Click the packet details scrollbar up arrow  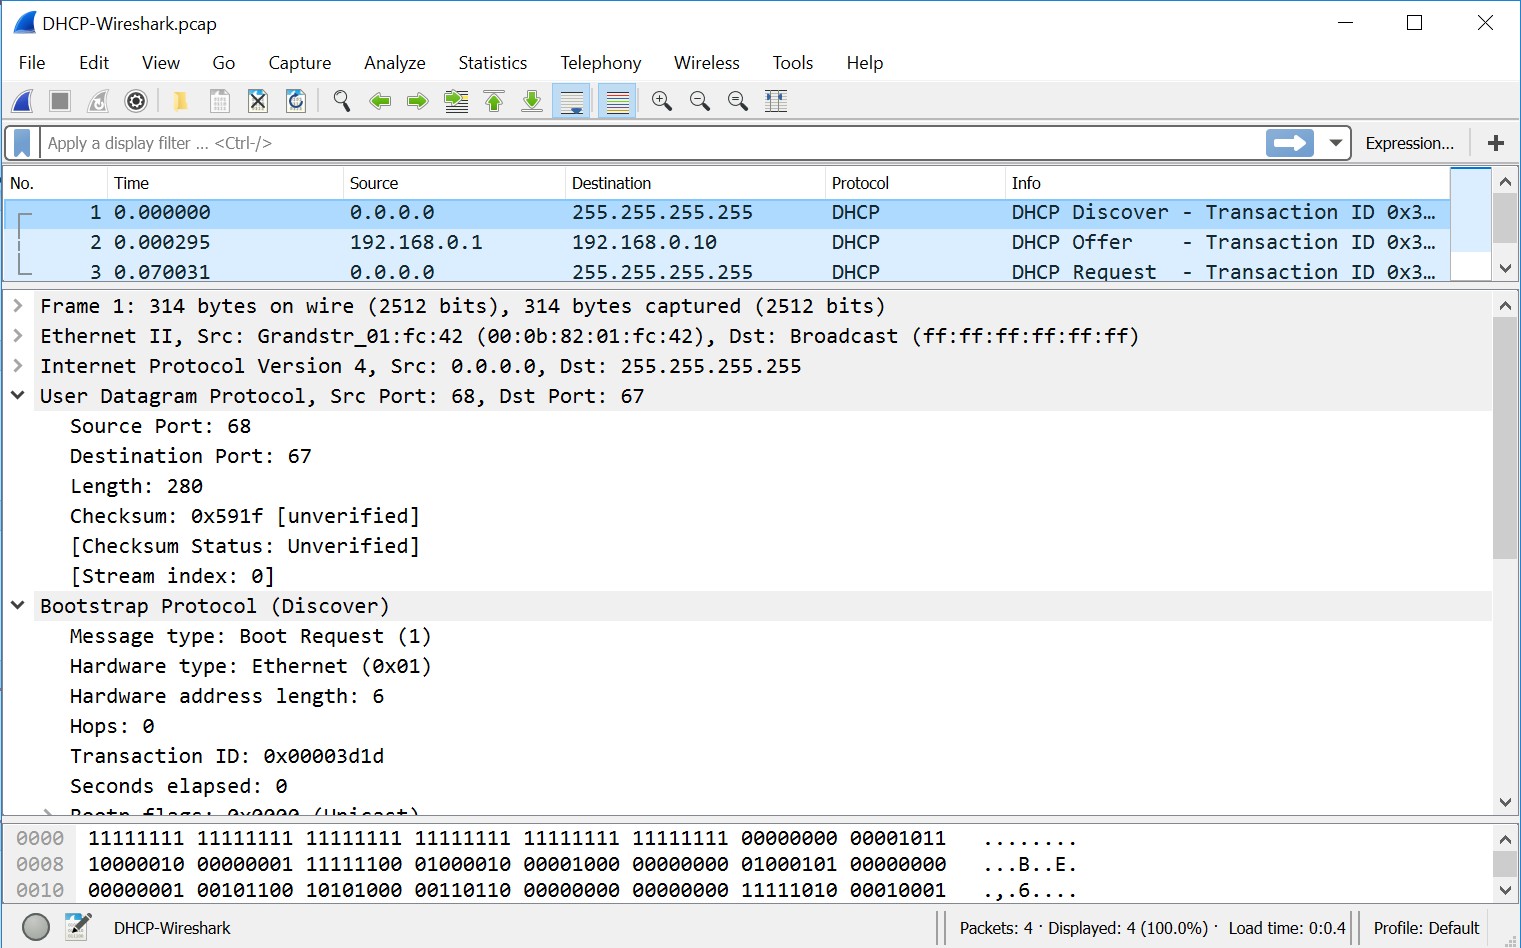1505,304
